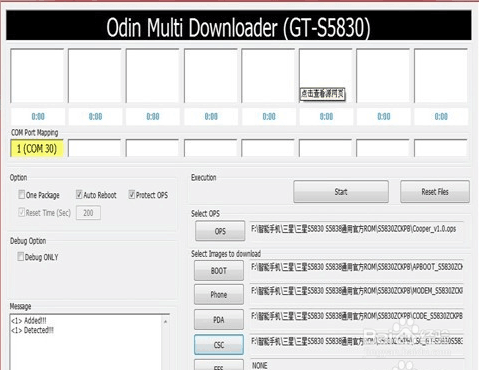Click the Phone image button
This screenshot has height=370, width=480.
[219, 295]
